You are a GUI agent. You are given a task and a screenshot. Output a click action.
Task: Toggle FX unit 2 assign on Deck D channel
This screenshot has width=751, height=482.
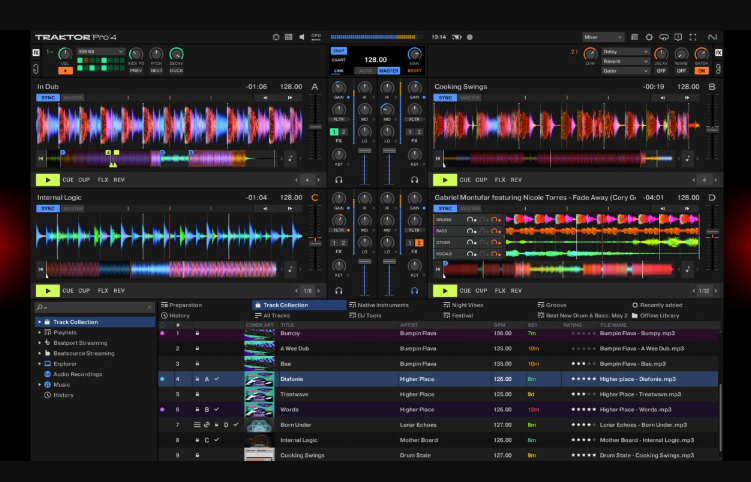(419, 243)
